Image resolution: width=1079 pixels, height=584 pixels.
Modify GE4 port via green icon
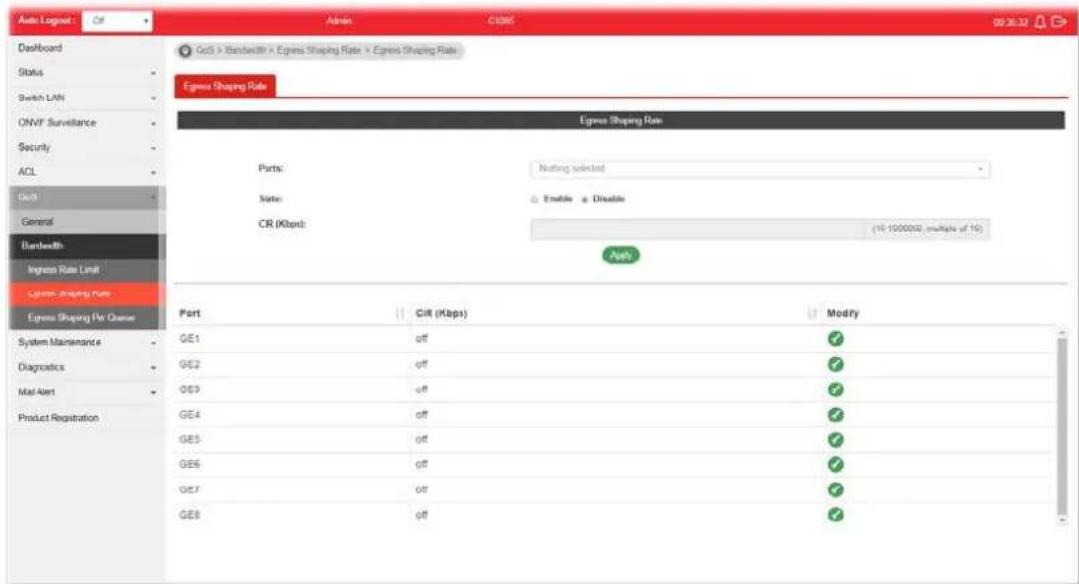pos(835,415)
